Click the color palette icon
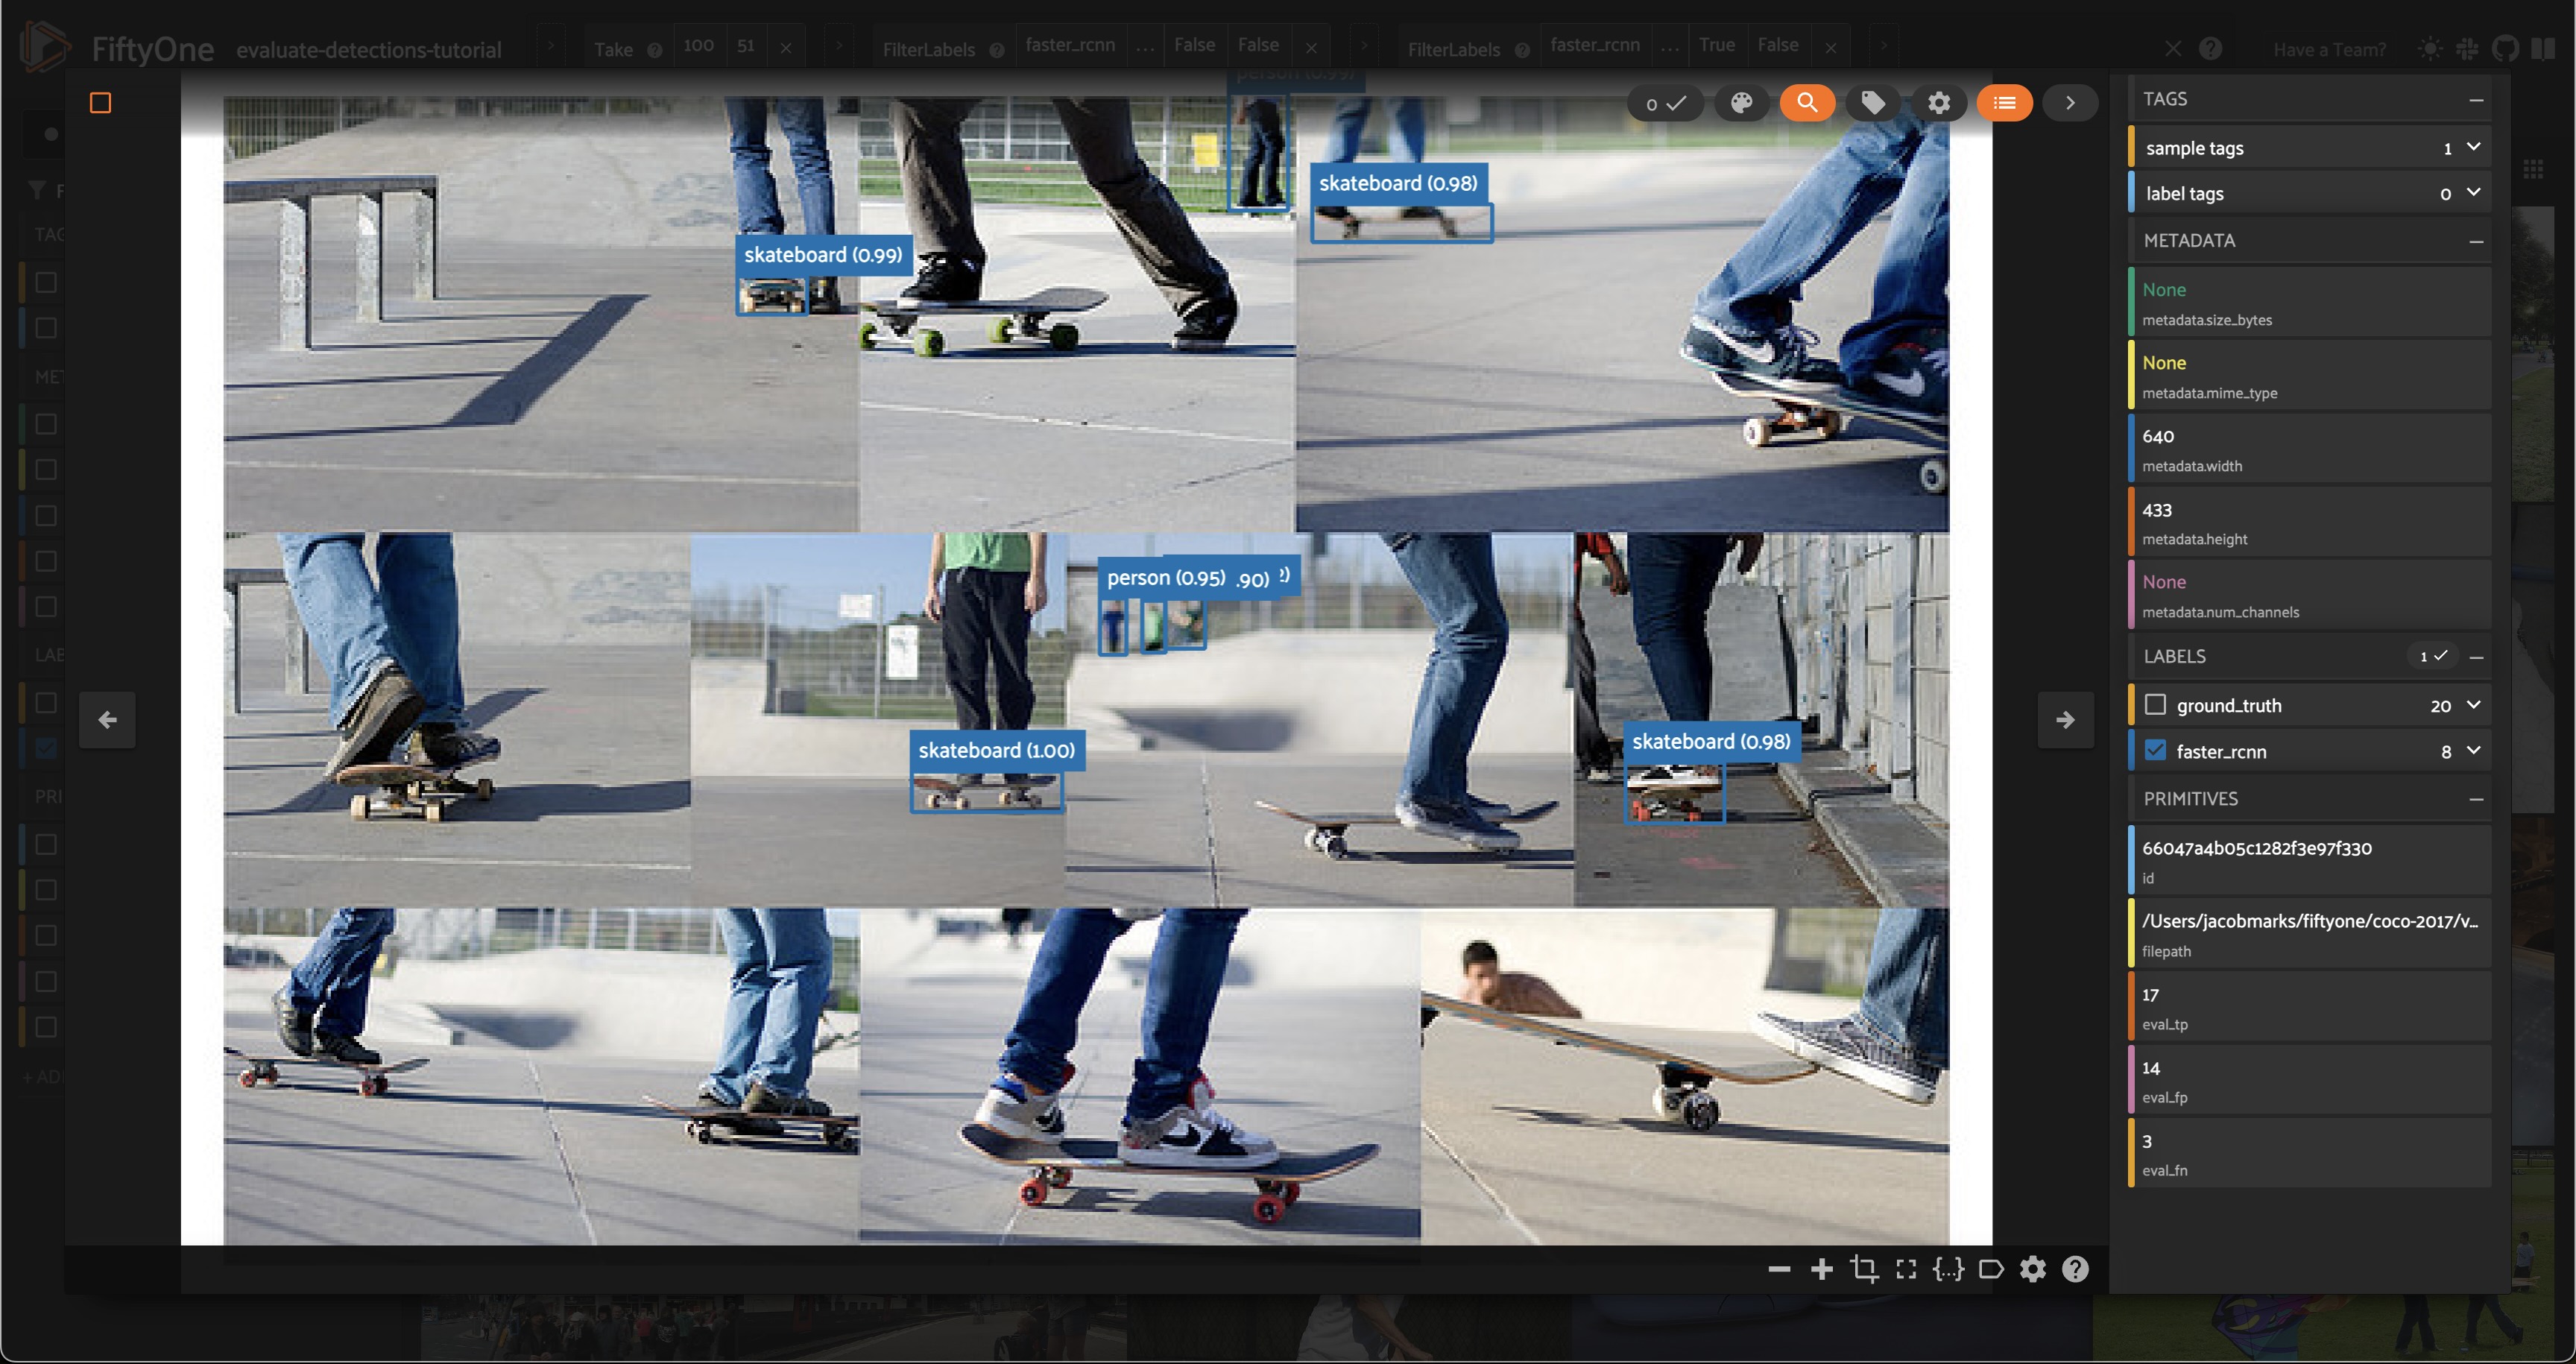Screen dimensions: 2576x1364 [1741, 103]
